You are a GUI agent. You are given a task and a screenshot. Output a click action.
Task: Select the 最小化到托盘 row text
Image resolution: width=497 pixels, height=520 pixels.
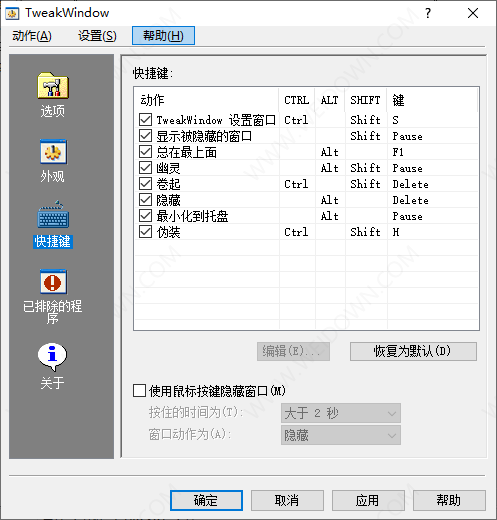pyautogui.click(x=192, y=216)
